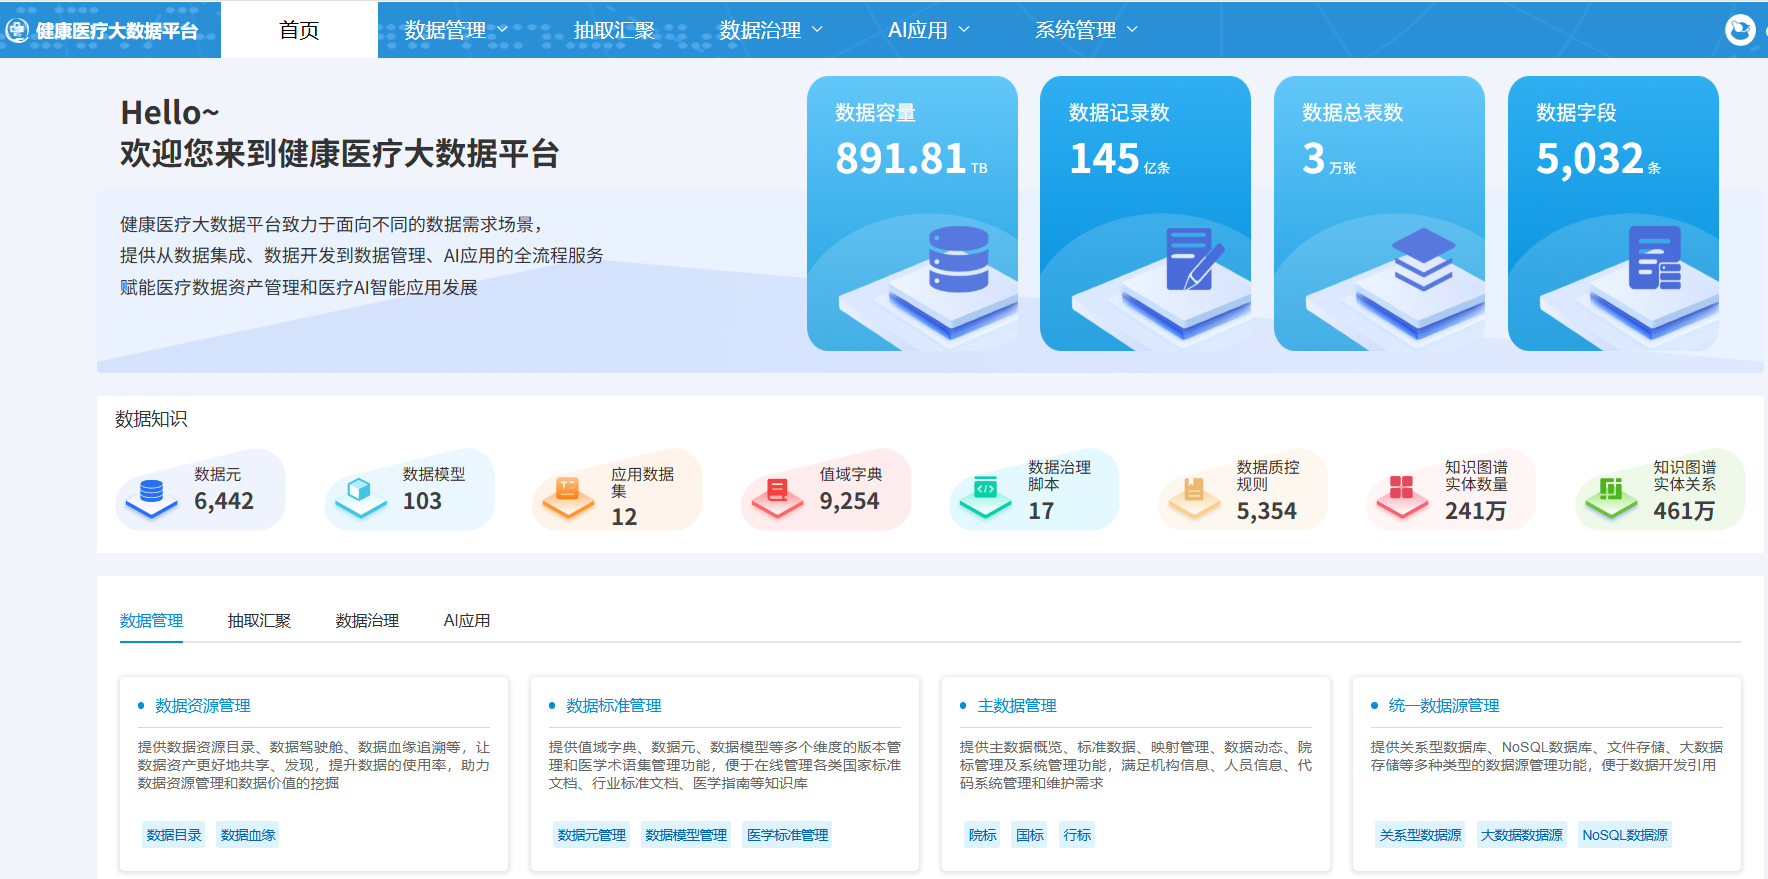Click the 数据目录 tag link

pos(174,835)
